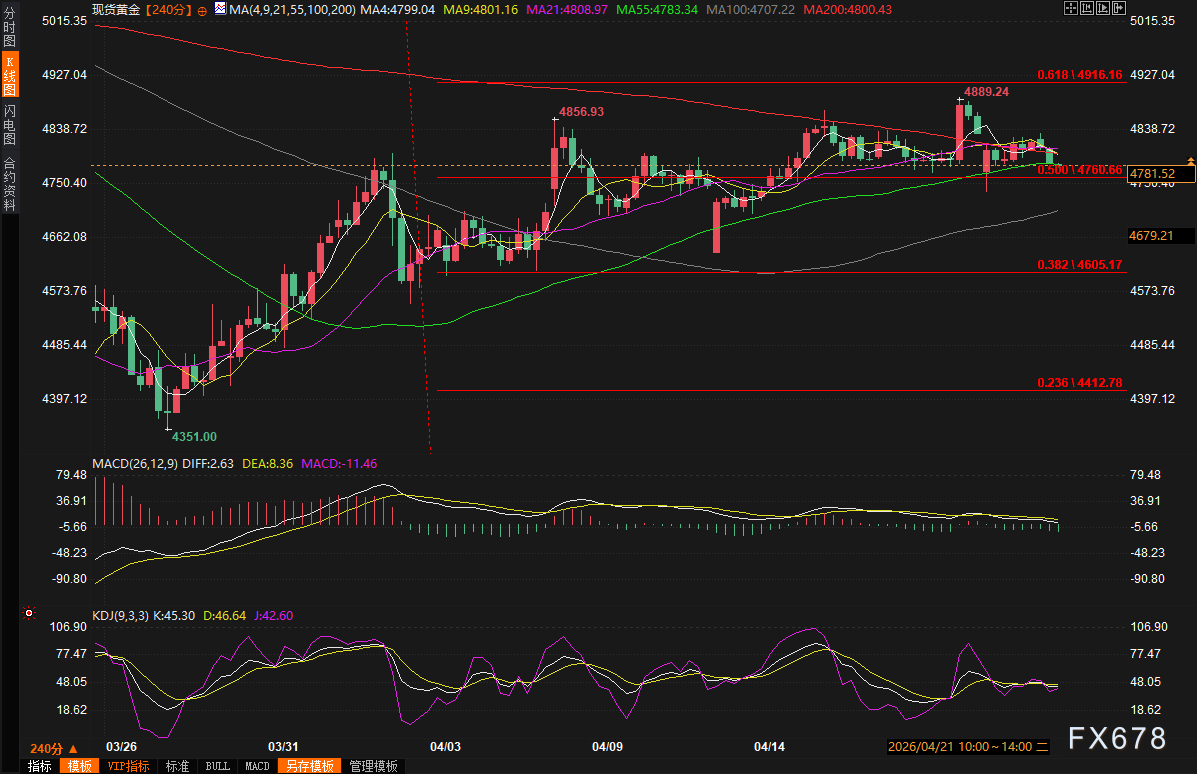The width and height of the screenshot is (1197, 774).
Task: Click the 另存模板 button
Action: (309, 766)
